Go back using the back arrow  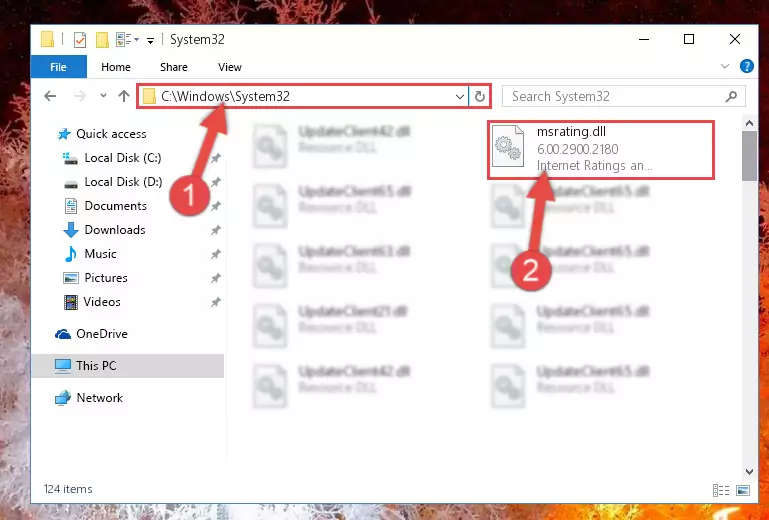pos(50,96)
